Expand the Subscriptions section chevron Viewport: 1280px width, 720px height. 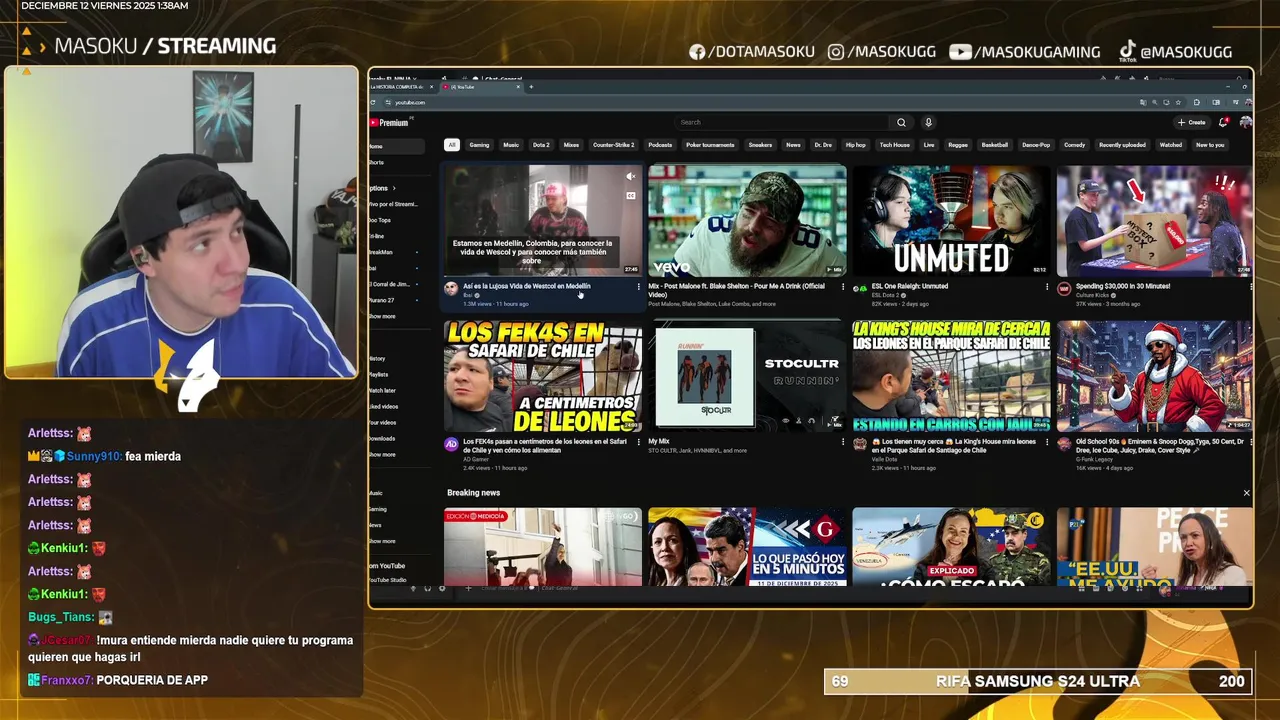click(x=394, y=188)
